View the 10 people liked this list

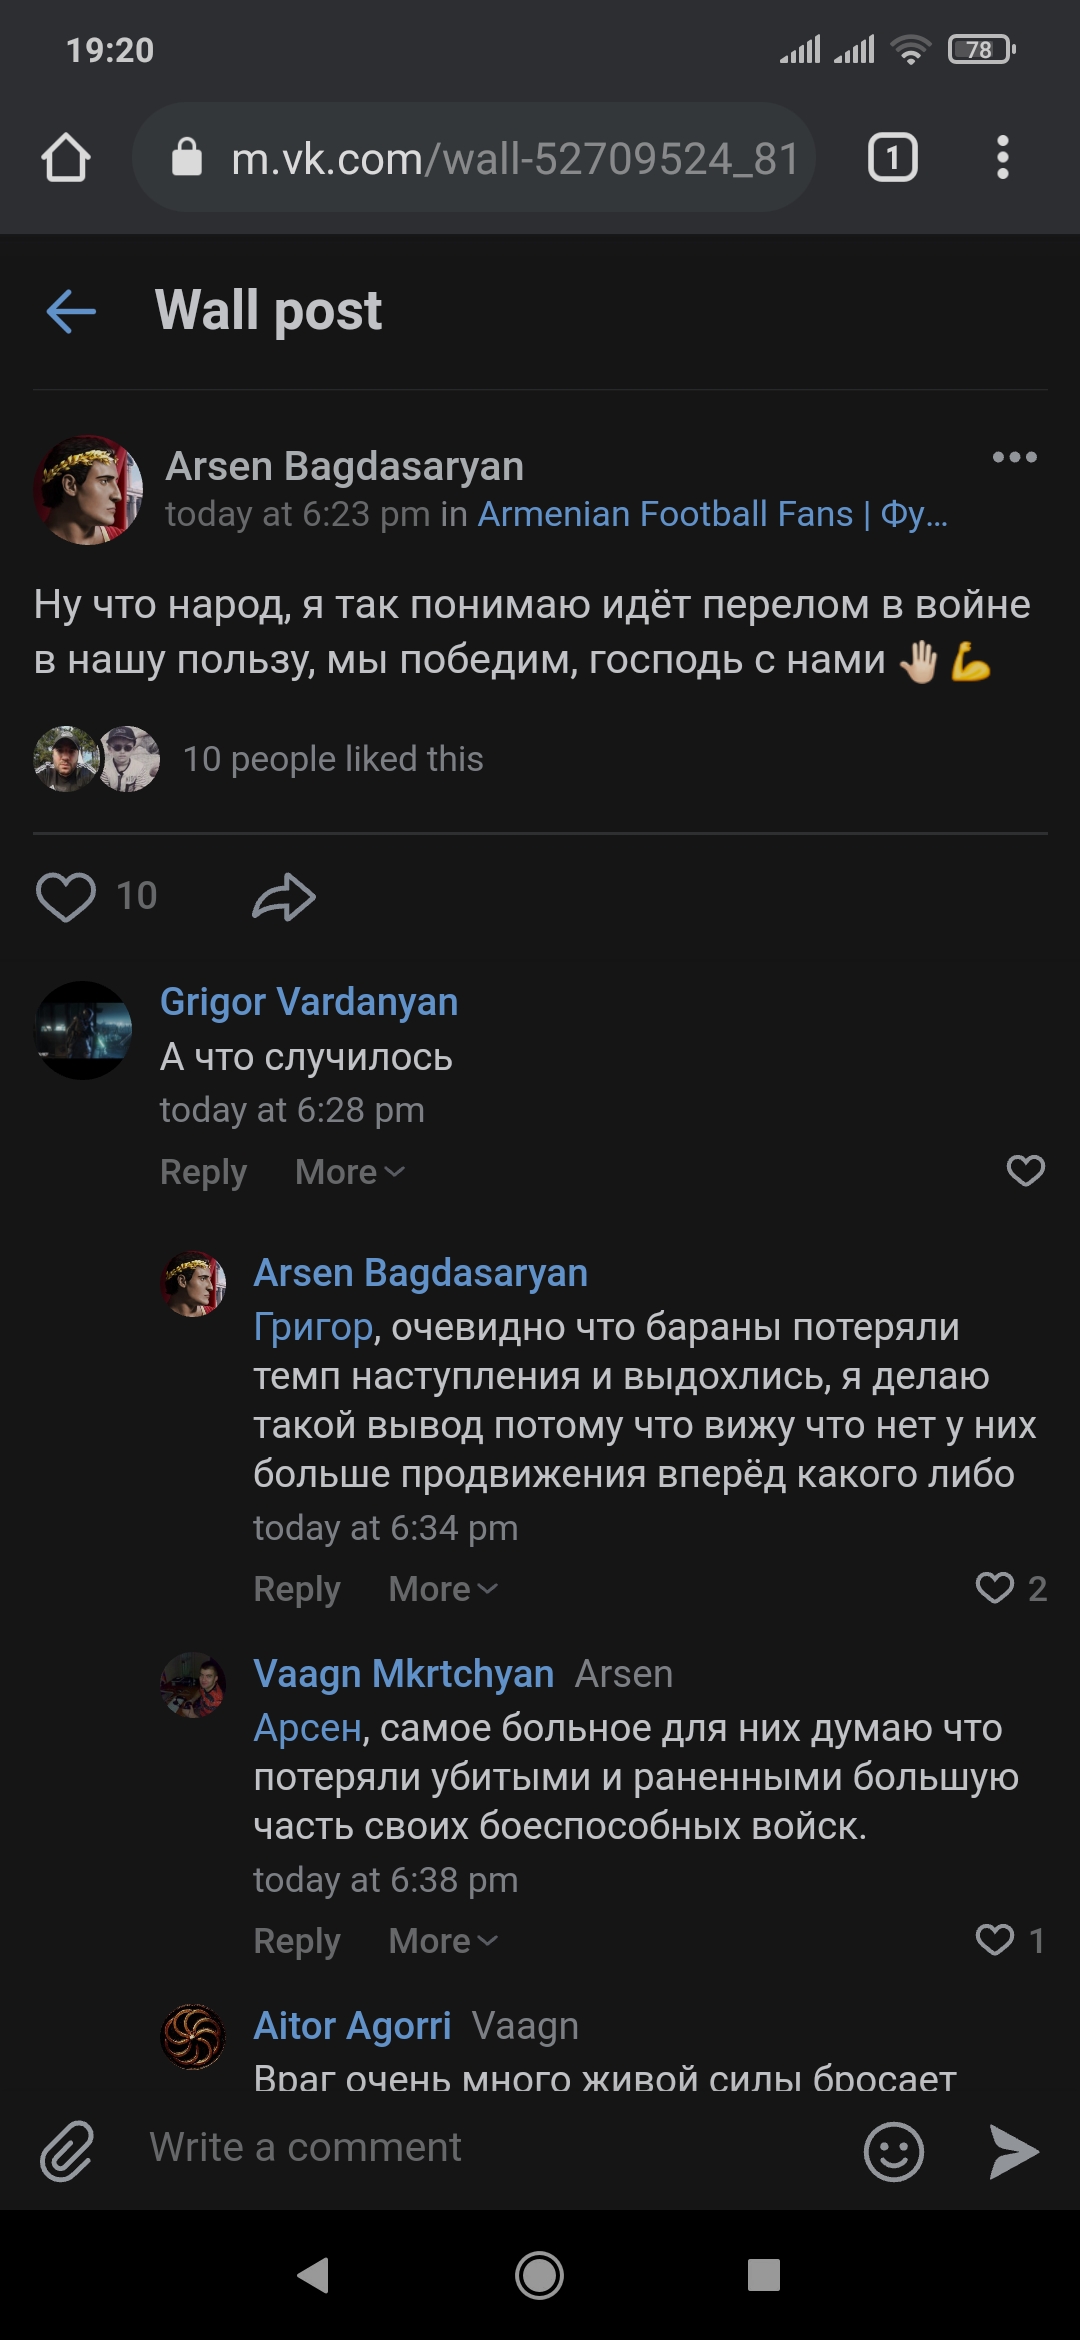[333, 758]
